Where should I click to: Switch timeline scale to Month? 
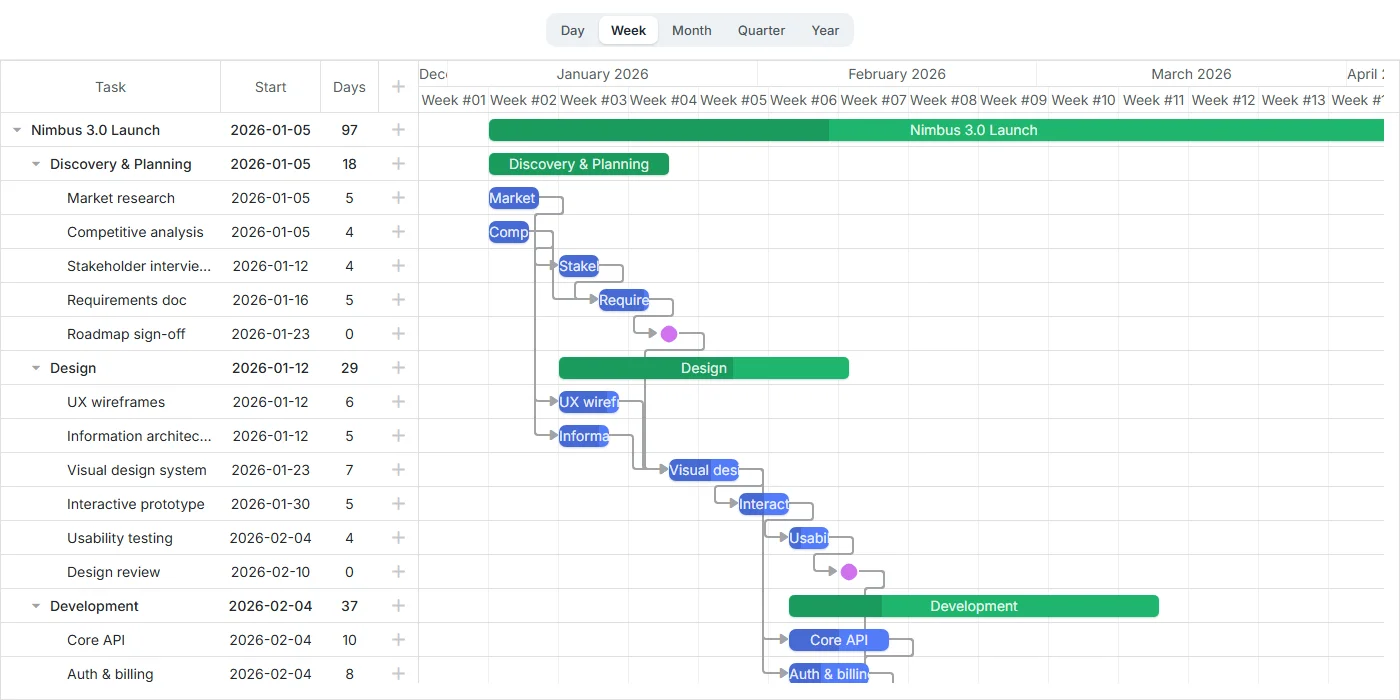pos(692,30)
